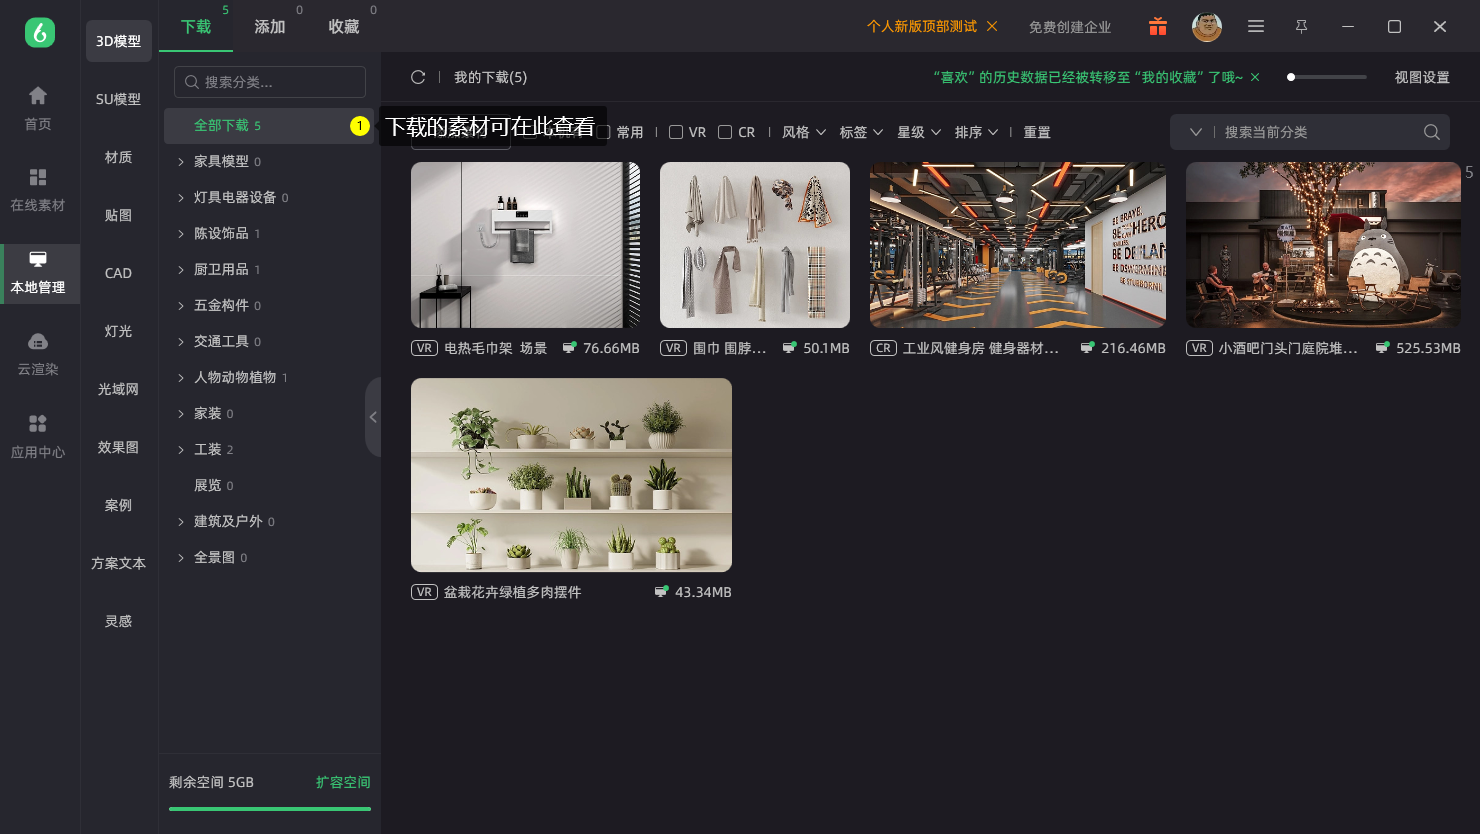Select 3D模型 asset type
The width and height of the screenshot is (1480, 834).
[118, 41]
